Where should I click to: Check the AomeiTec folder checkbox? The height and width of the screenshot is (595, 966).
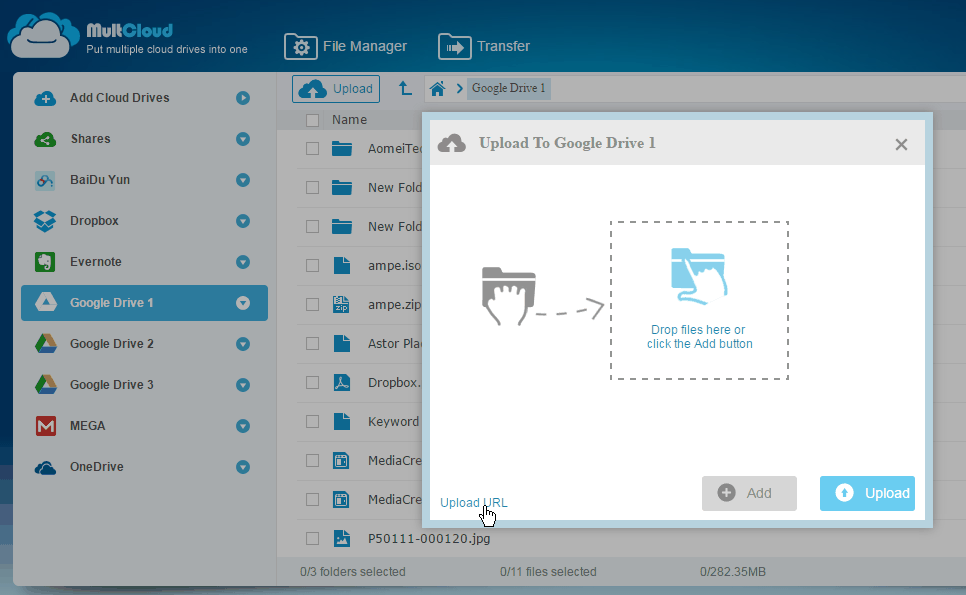312,148
